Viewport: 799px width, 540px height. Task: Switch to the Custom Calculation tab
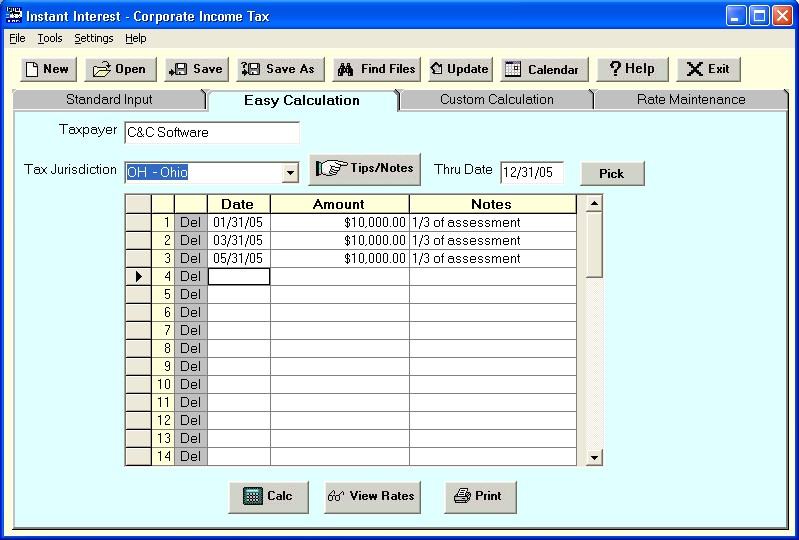coord(496,100)
